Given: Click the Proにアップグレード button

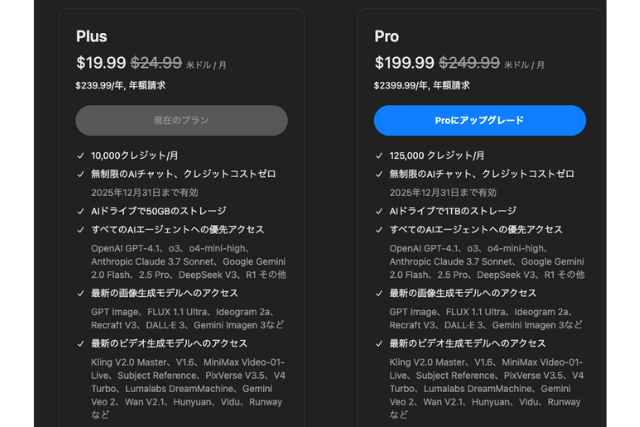Looking at the screenshot, I should [480, 120].
